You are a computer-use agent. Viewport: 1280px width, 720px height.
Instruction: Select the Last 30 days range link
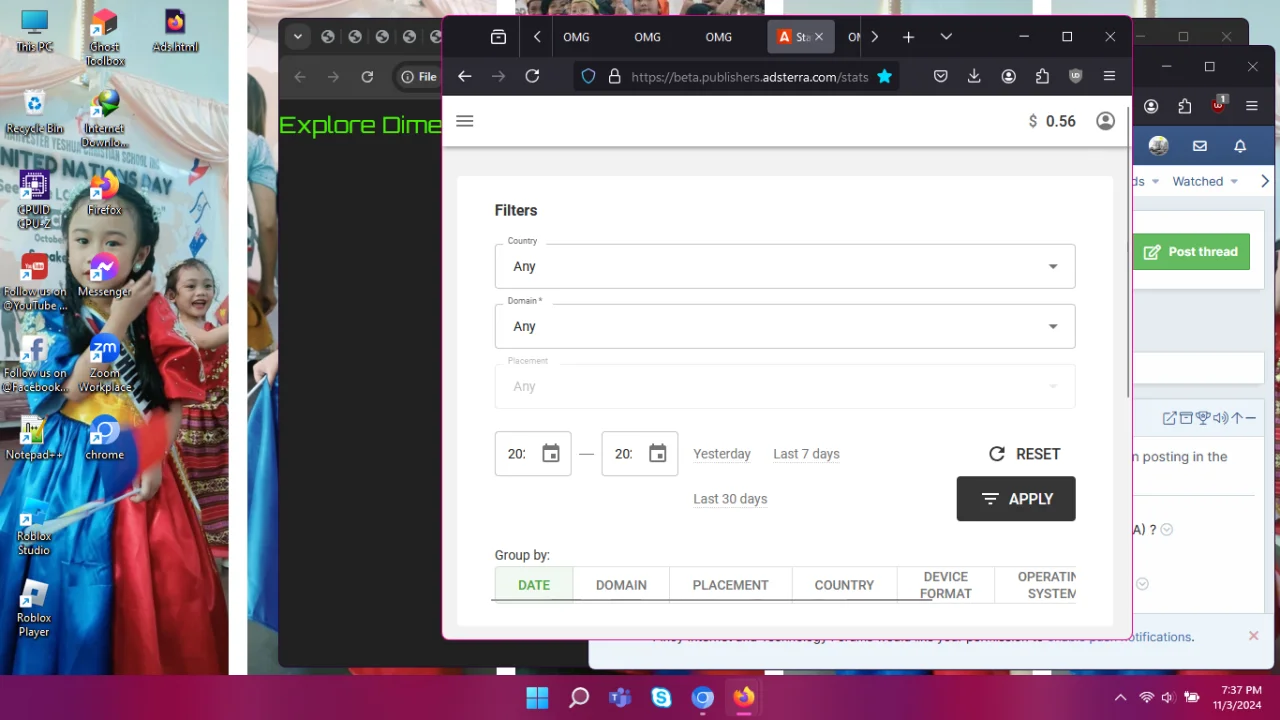click(x=730, y=499)
